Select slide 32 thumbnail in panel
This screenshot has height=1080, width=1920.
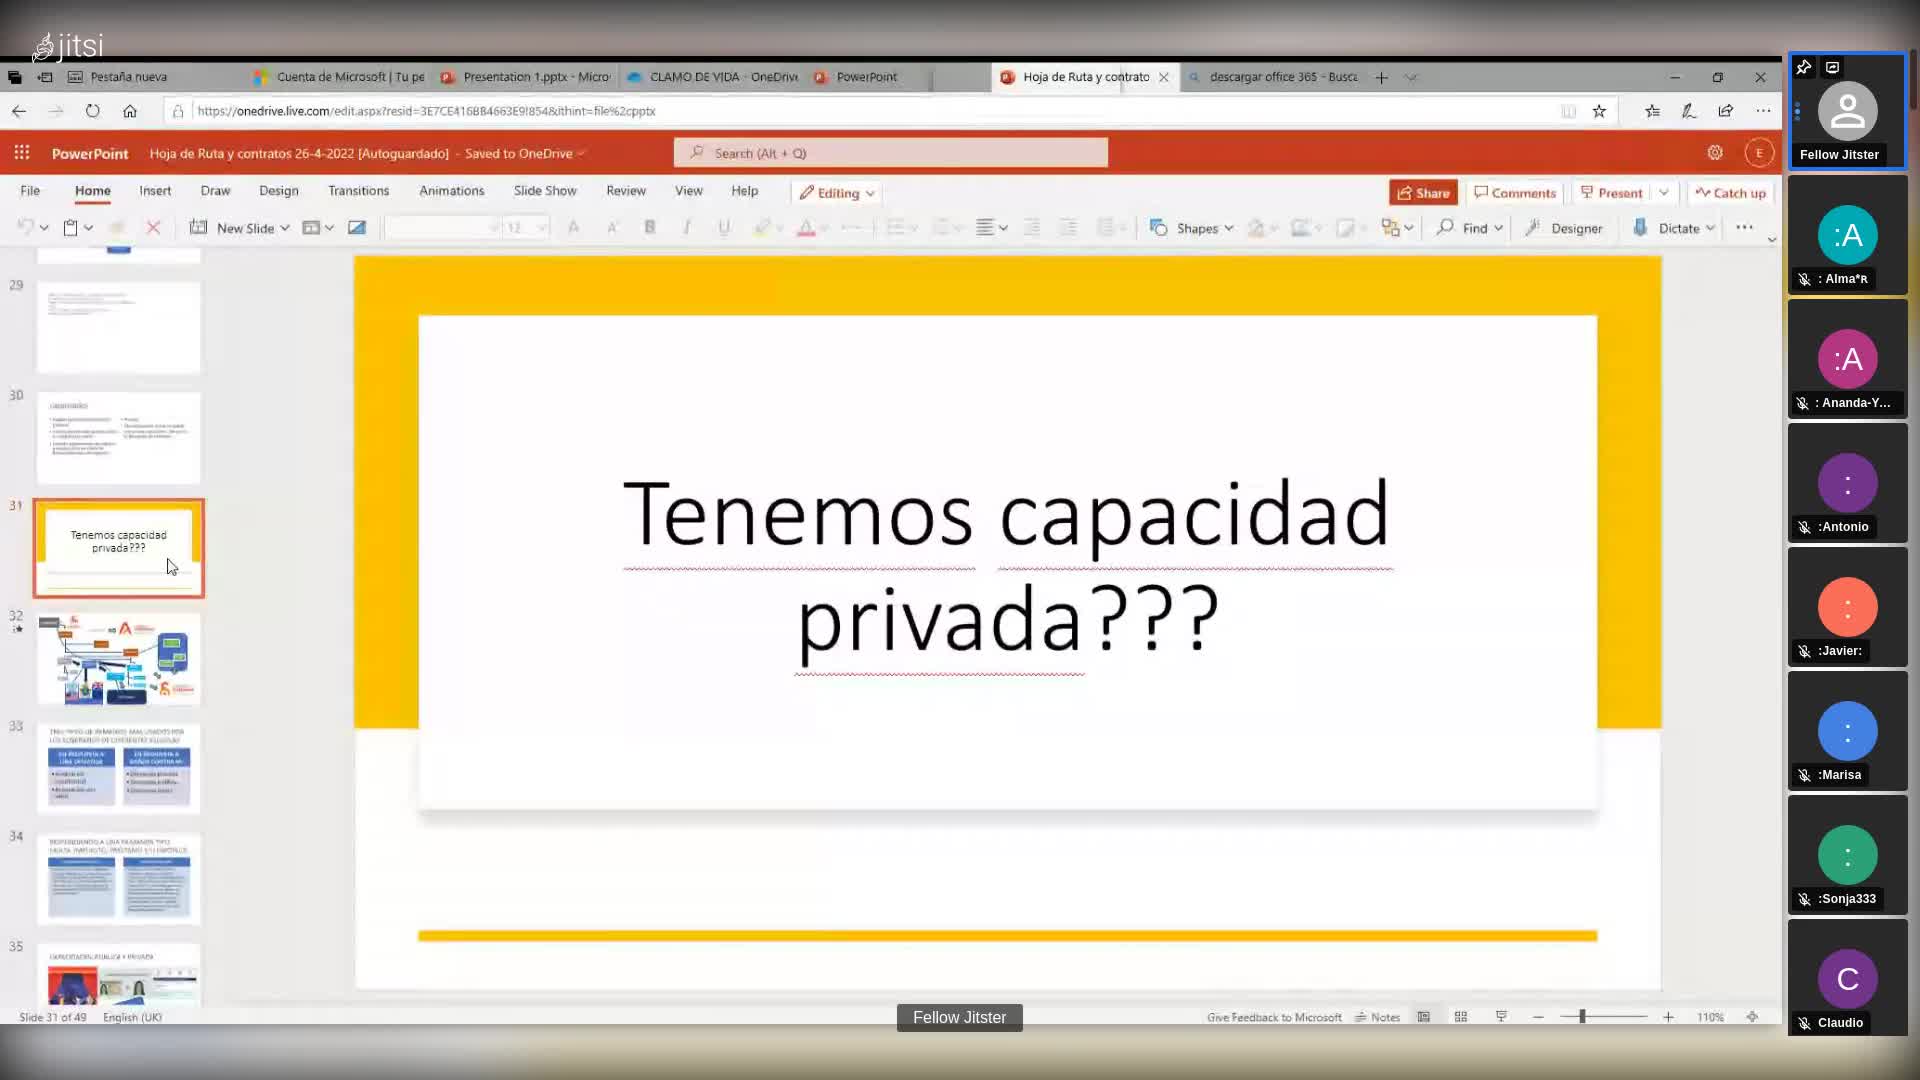pyautogui.click(x=119, y=657)
